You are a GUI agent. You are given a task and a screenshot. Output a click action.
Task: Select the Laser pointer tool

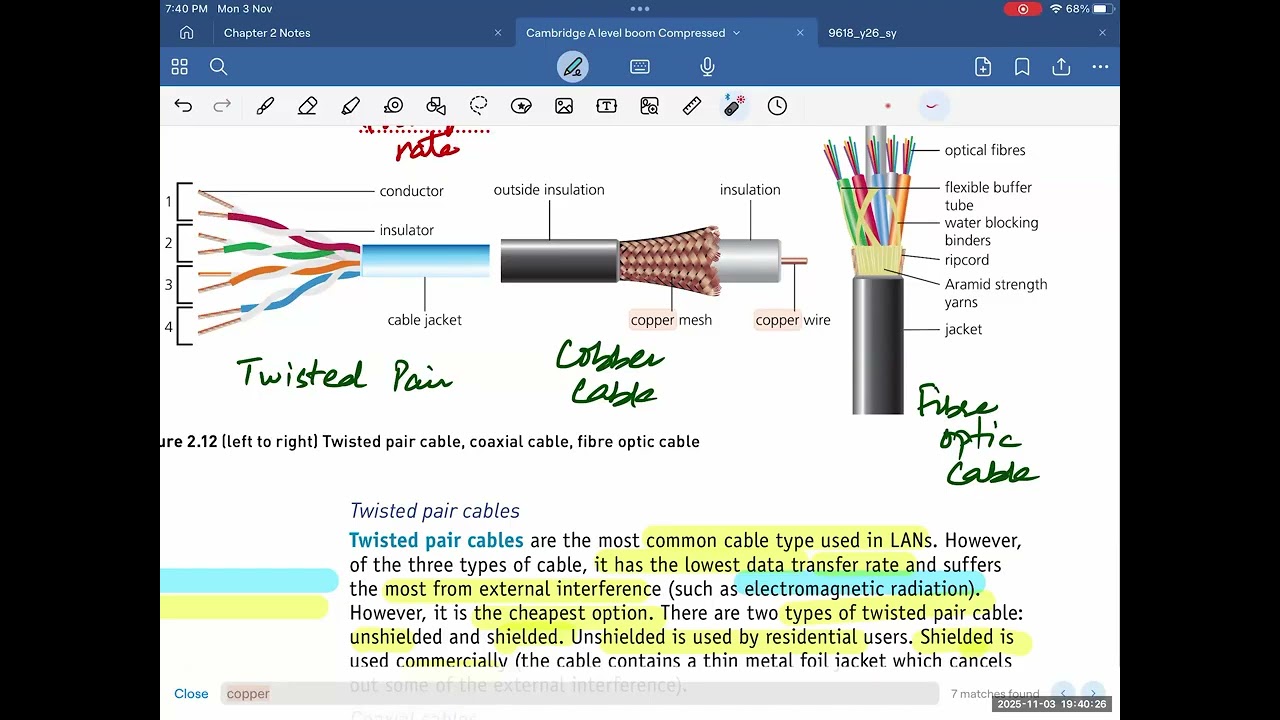[734, 106]
